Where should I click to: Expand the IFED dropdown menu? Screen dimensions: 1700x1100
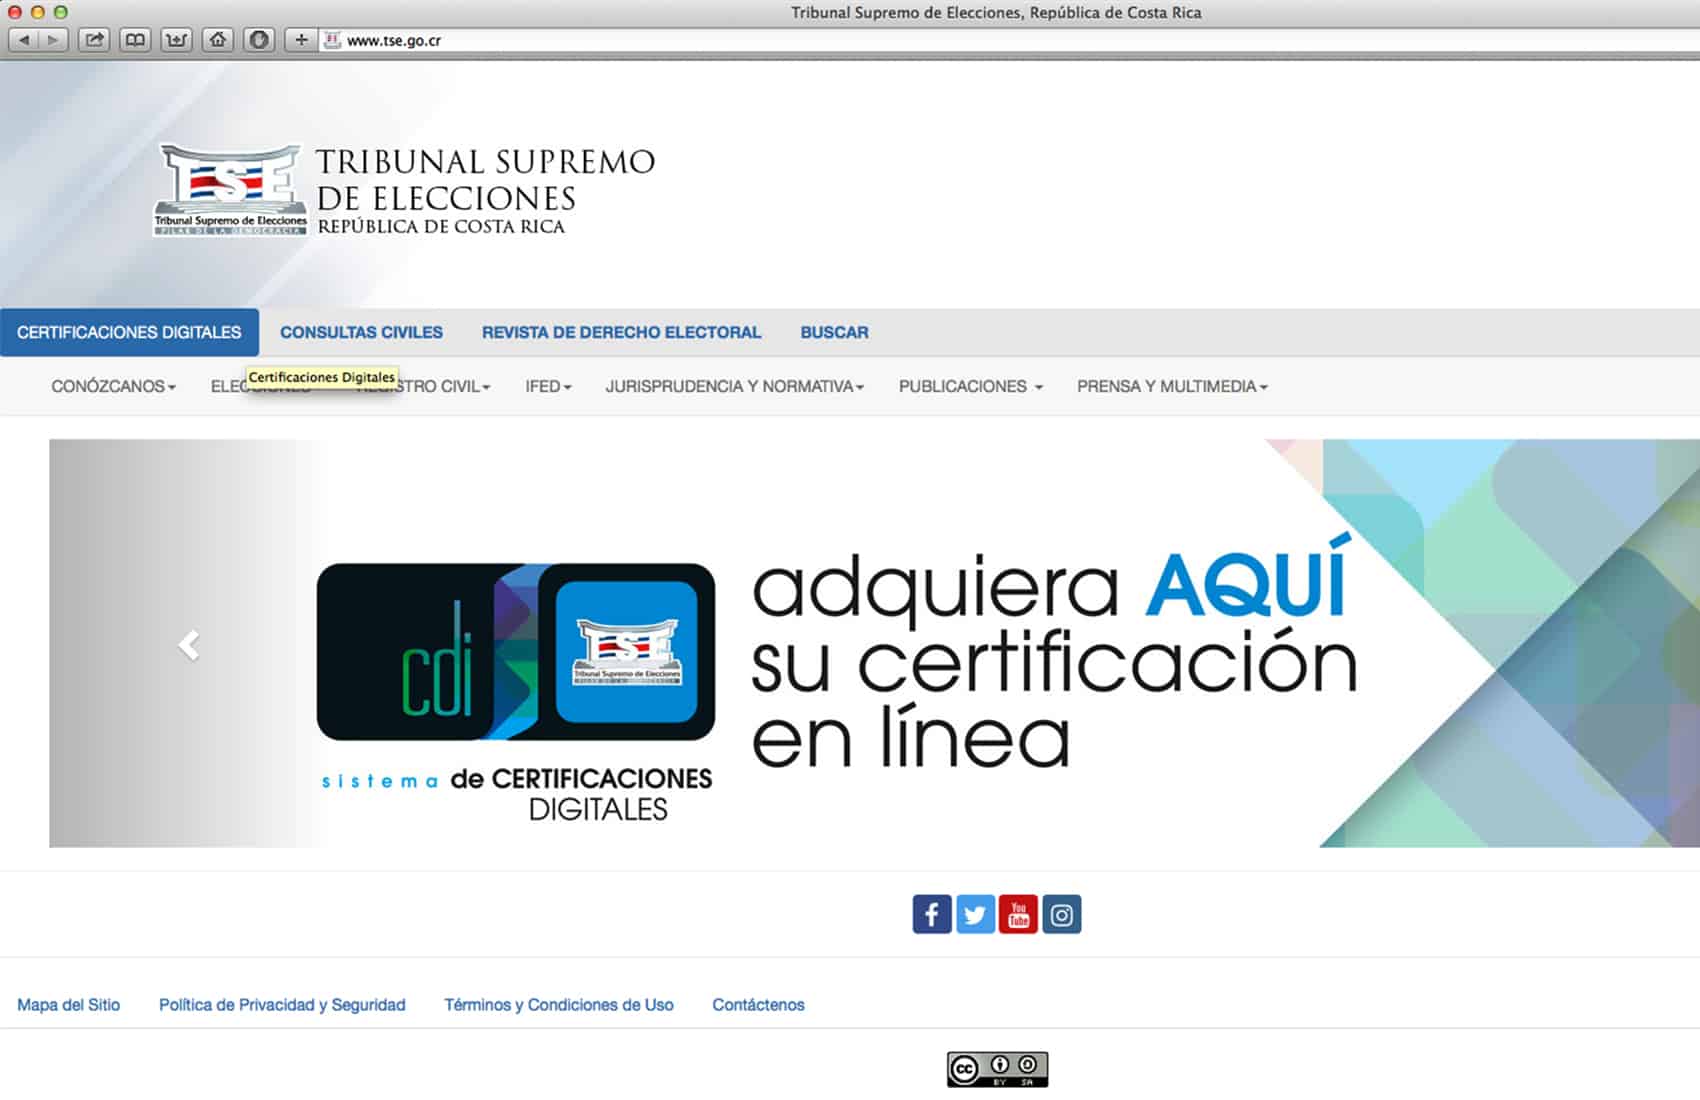pos(548,386)
